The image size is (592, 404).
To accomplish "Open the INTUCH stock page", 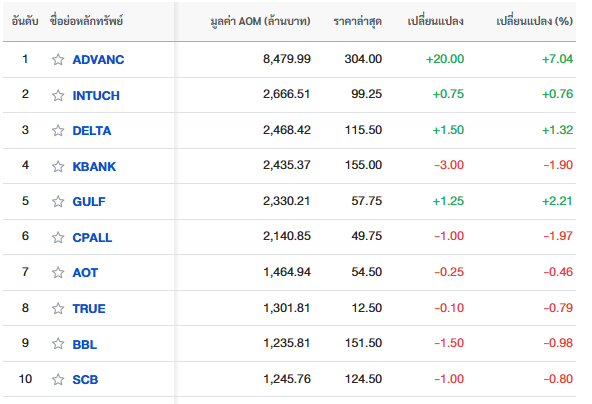I will pyautogui.click(x=96, y=96).
